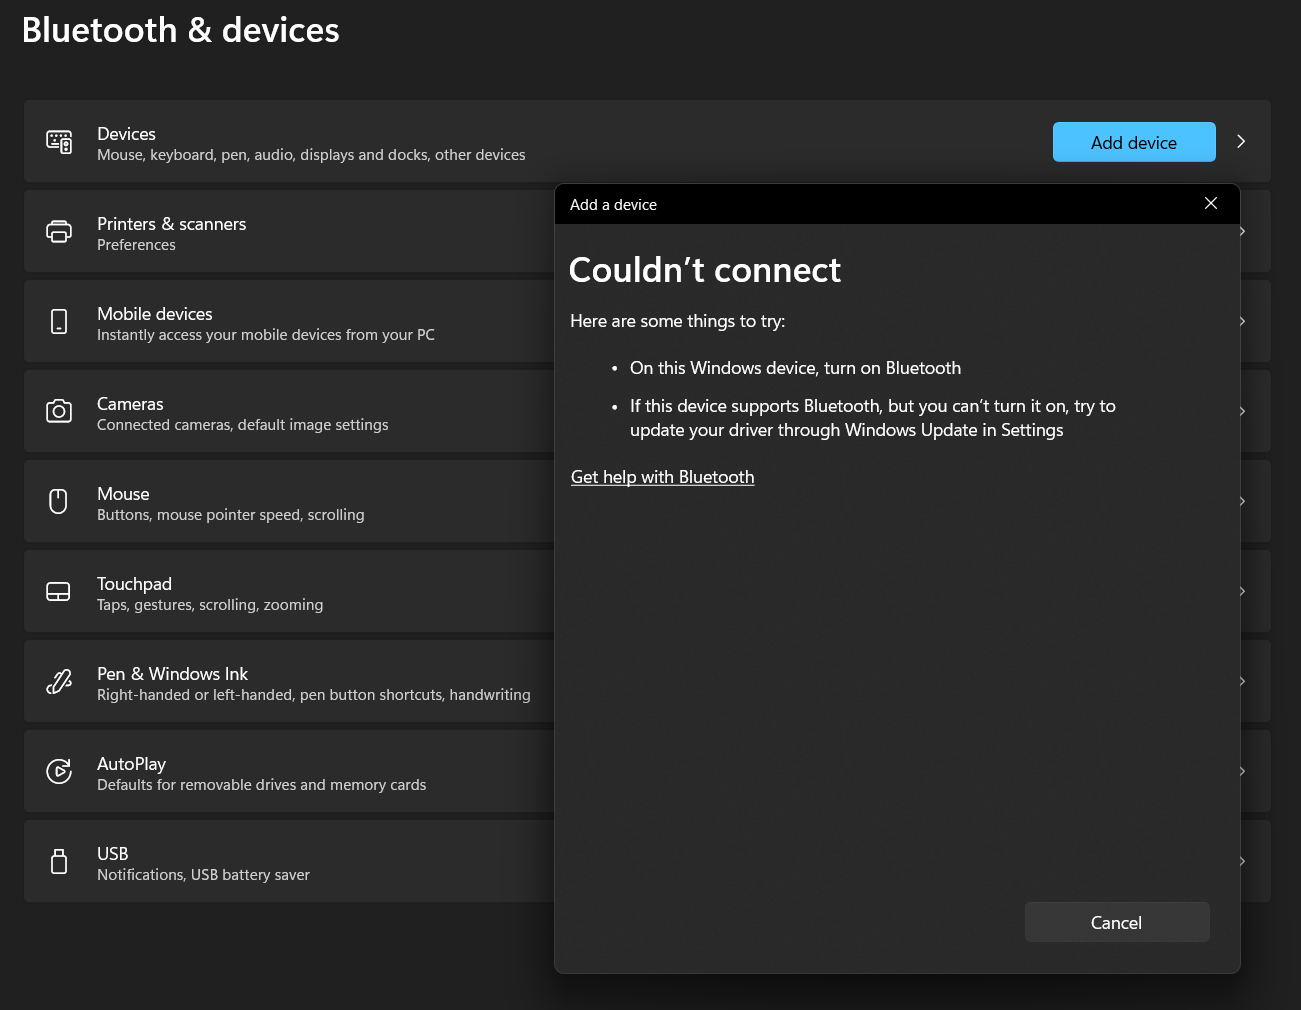The image size is (1301, 1010).
Task: Cancel the Add a device dialog
Action: (1116, 922)
